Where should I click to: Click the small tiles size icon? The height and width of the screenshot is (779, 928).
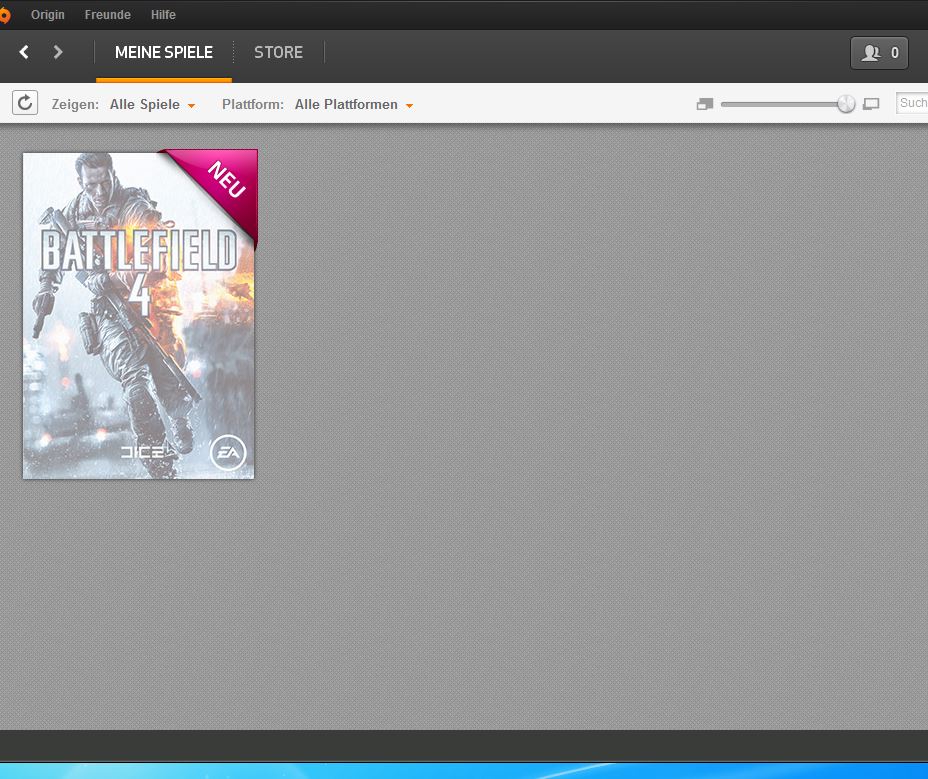[705, 104]
